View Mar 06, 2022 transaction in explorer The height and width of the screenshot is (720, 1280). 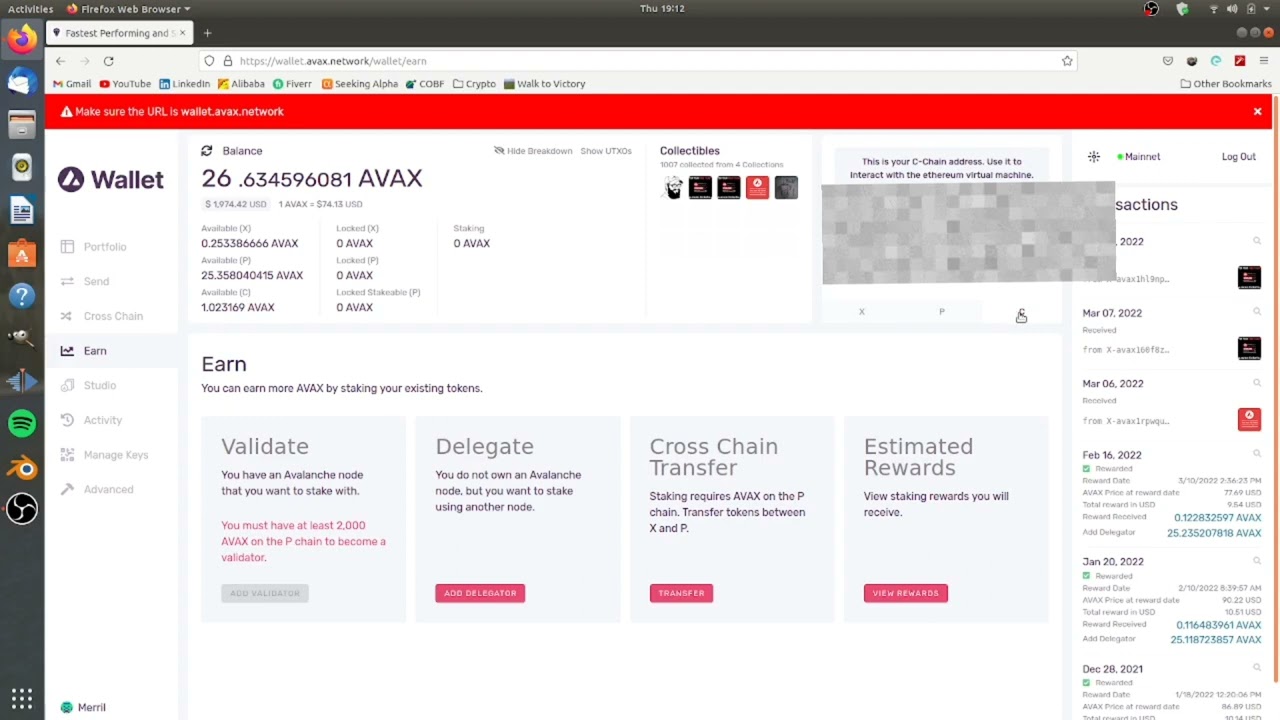point(1257,384)
